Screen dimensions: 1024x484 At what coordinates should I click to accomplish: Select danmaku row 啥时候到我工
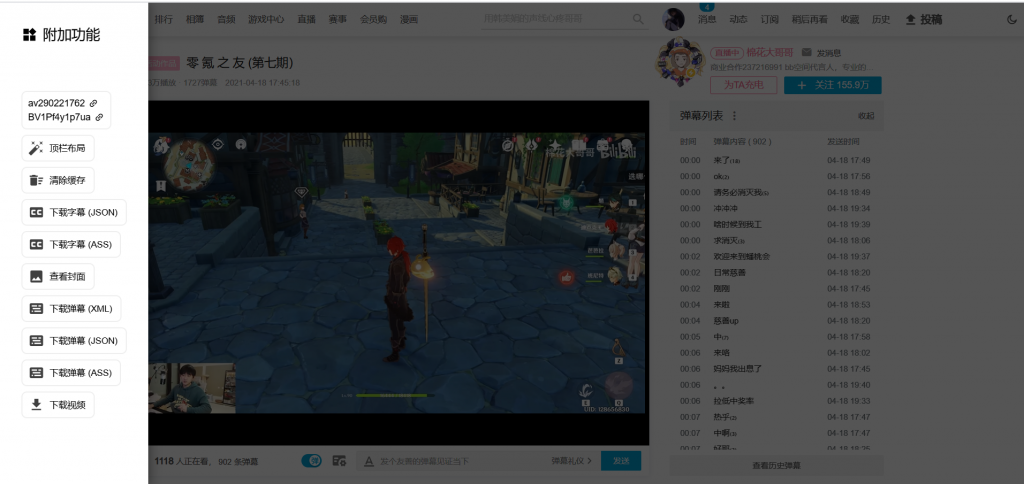tap(776, 224)
